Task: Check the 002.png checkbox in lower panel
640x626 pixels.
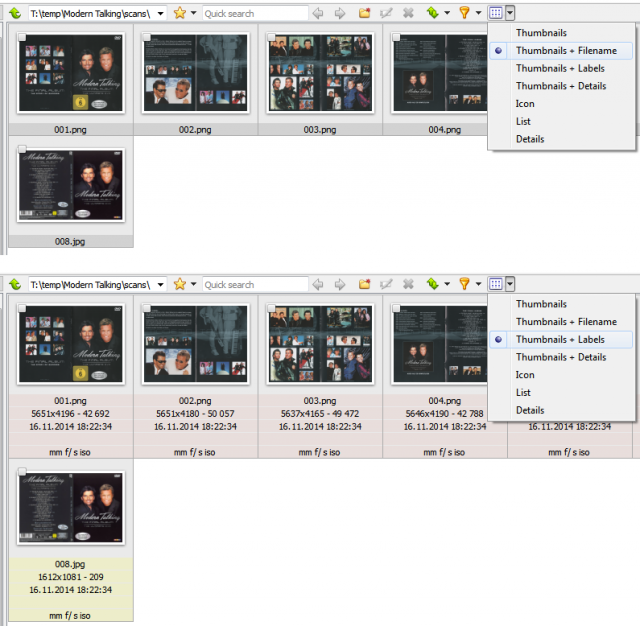Action: pos(147,309)
